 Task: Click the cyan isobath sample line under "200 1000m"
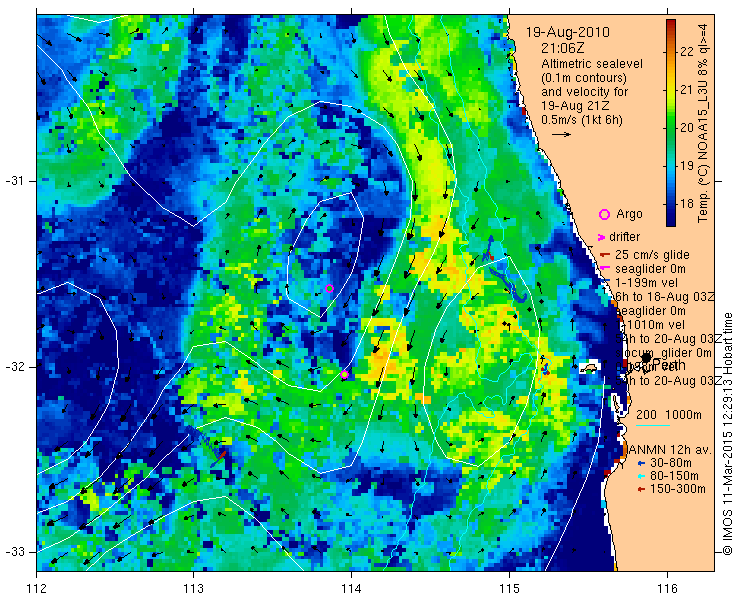[653, 425]
